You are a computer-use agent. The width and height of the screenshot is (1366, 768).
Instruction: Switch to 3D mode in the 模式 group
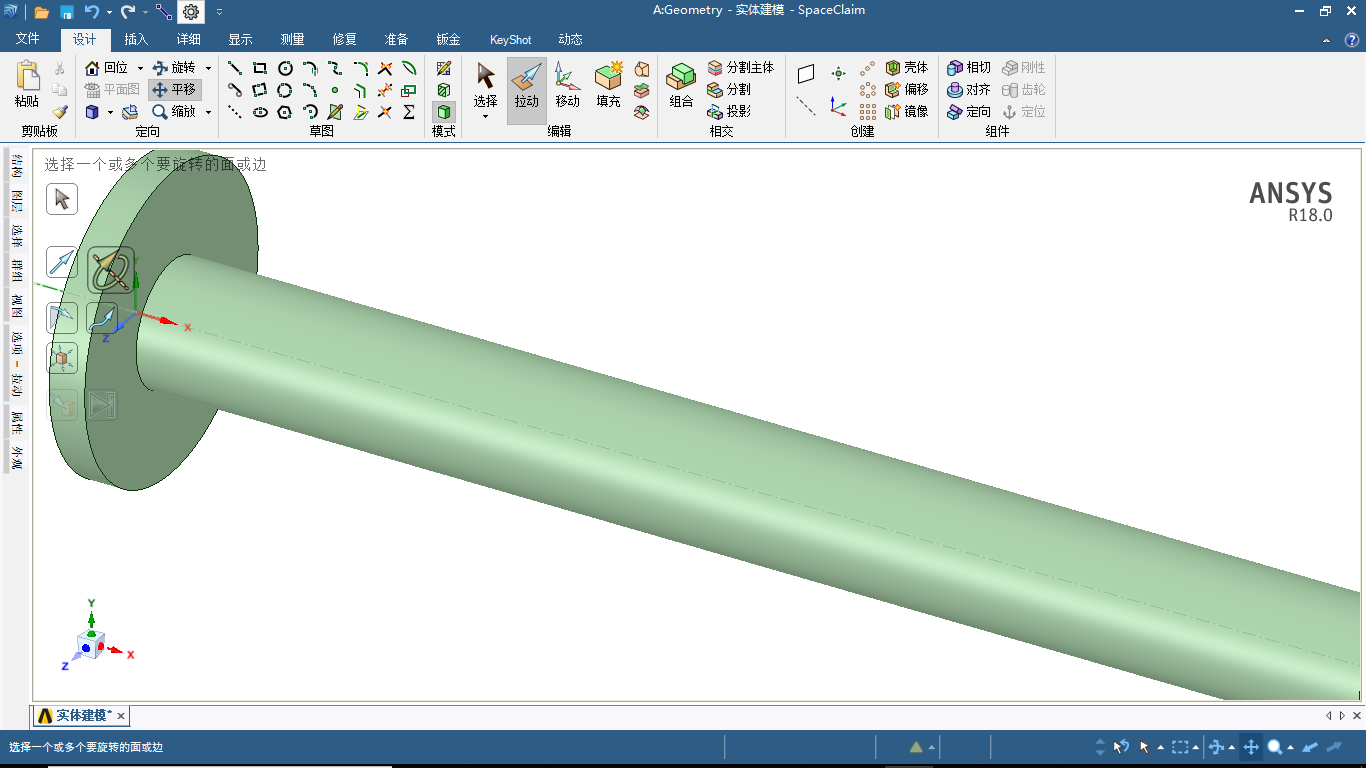click(x=443, y=111)
